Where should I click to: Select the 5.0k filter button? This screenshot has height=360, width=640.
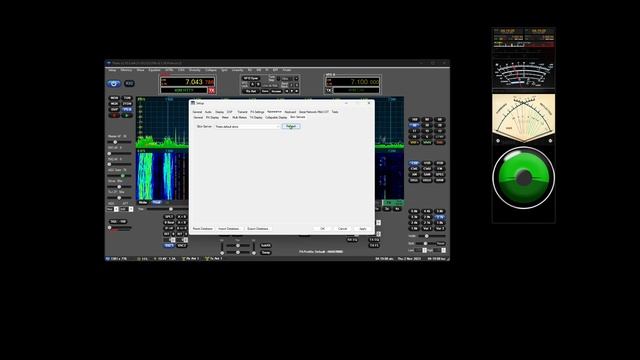[415, 211]
